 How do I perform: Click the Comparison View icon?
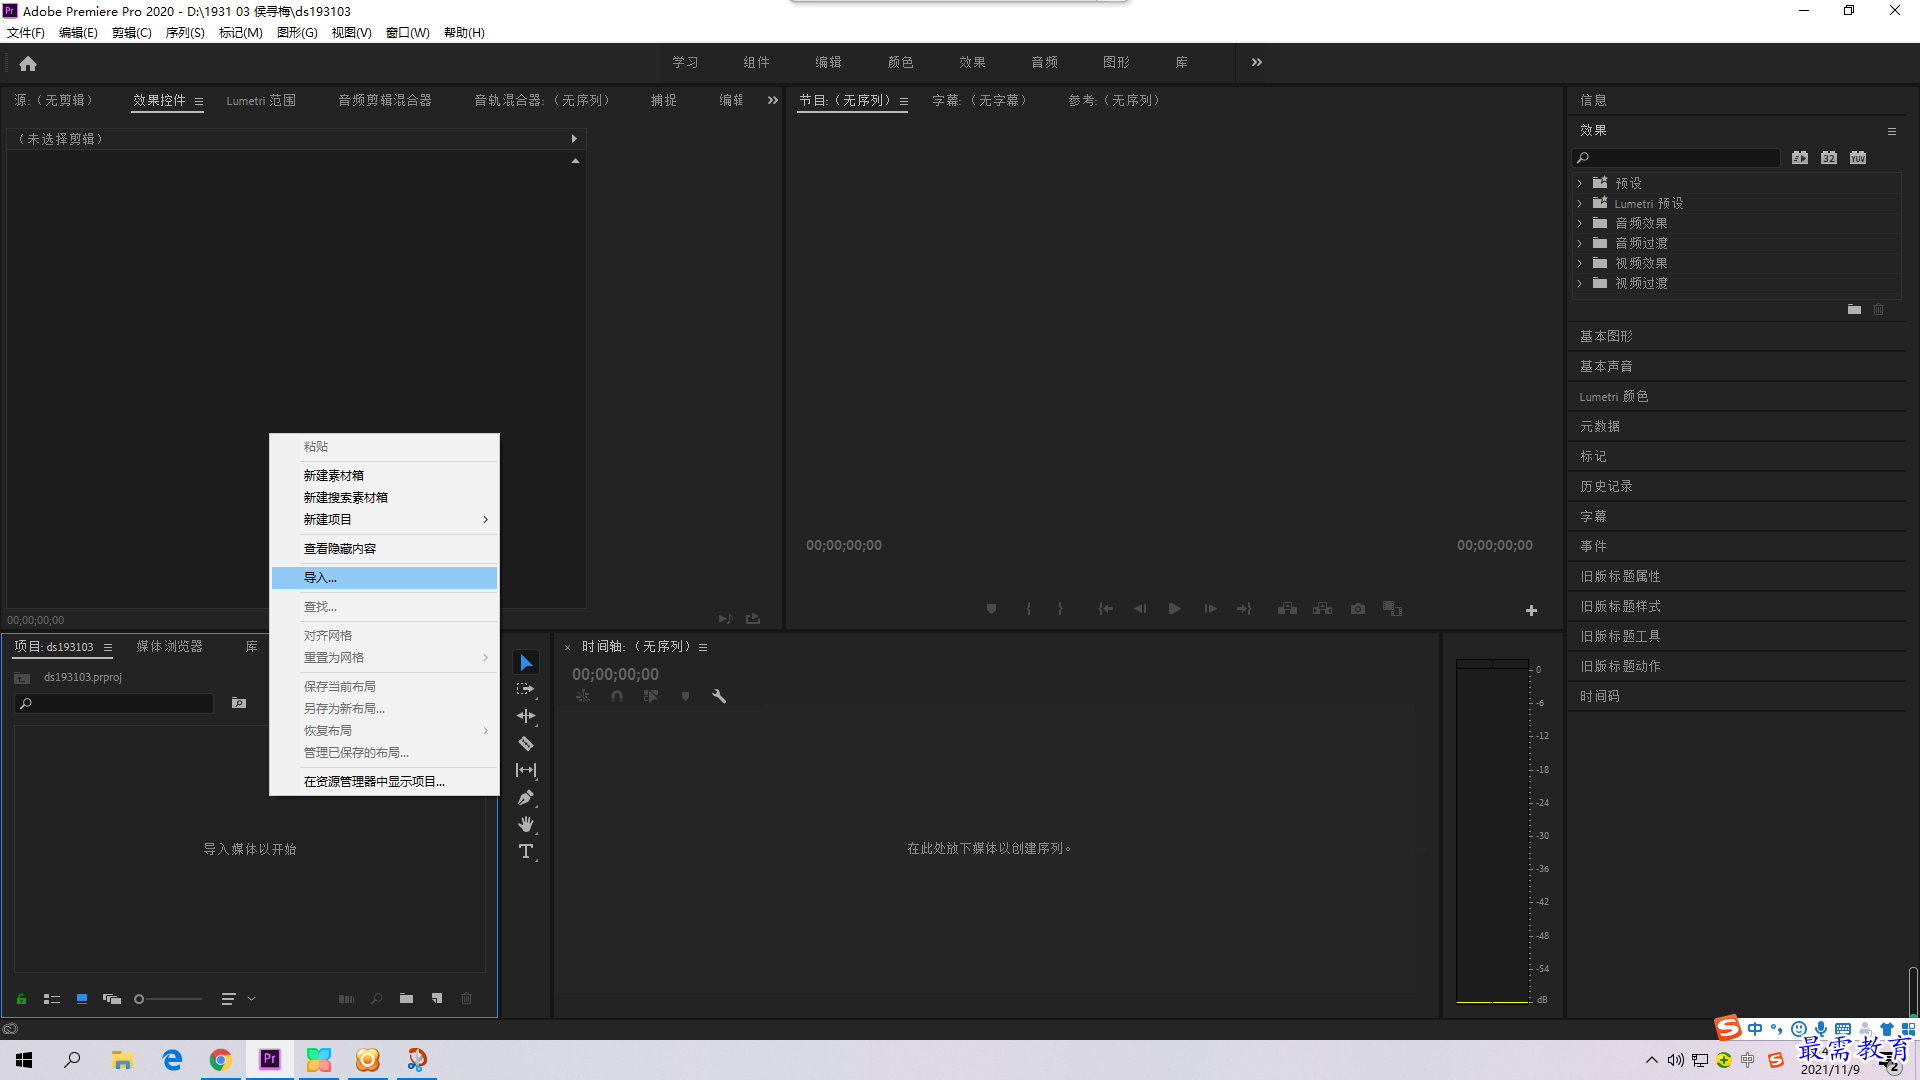1393,608
